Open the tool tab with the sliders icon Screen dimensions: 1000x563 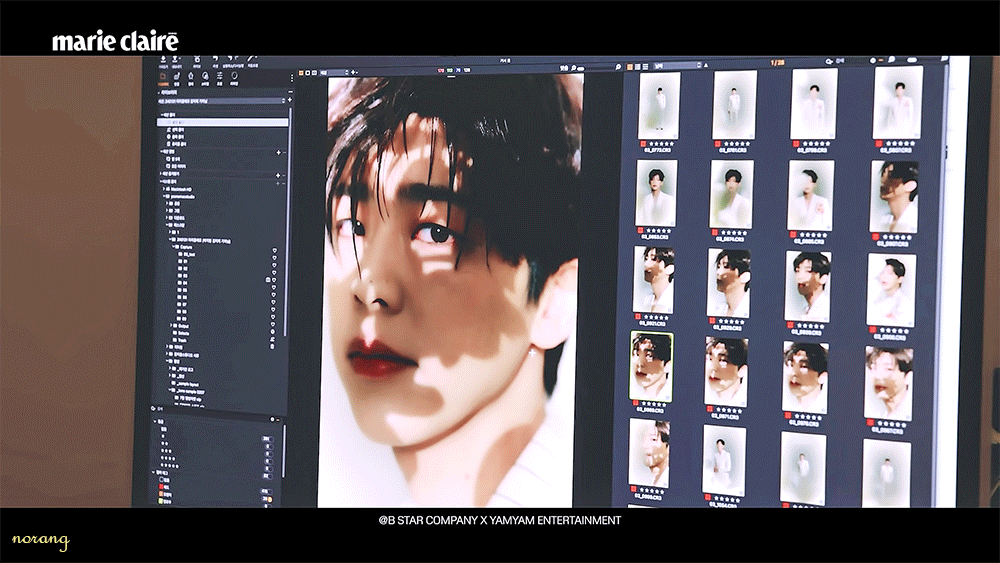click(219, 77)
